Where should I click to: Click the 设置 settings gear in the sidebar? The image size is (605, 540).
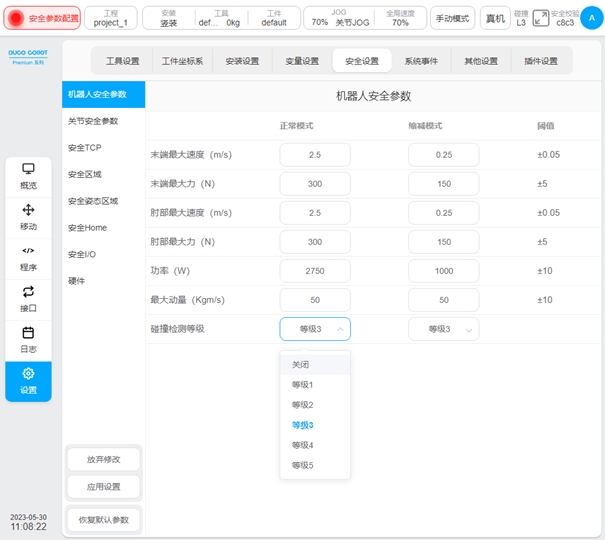coord(28,381)
